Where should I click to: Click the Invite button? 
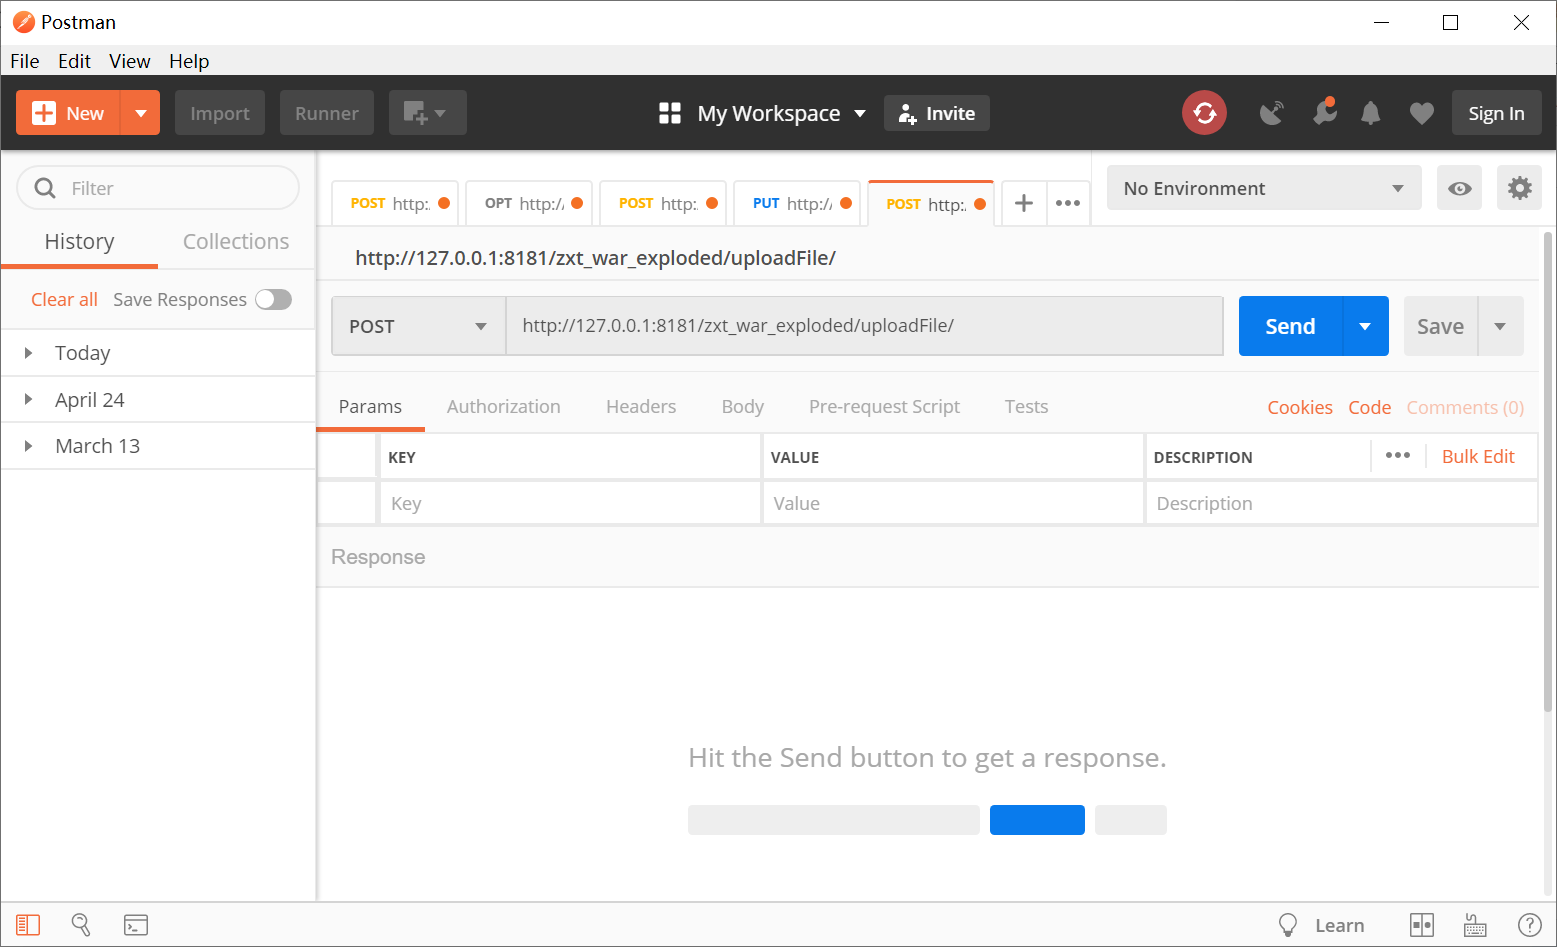(x=937, y=113)
